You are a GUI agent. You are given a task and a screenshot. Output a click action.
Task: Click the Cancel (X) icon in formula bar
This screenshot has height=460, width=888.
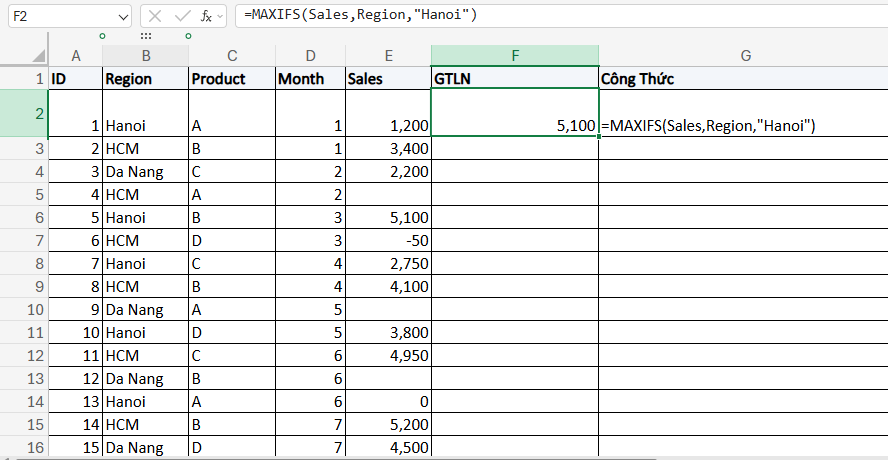pos(155,16)
